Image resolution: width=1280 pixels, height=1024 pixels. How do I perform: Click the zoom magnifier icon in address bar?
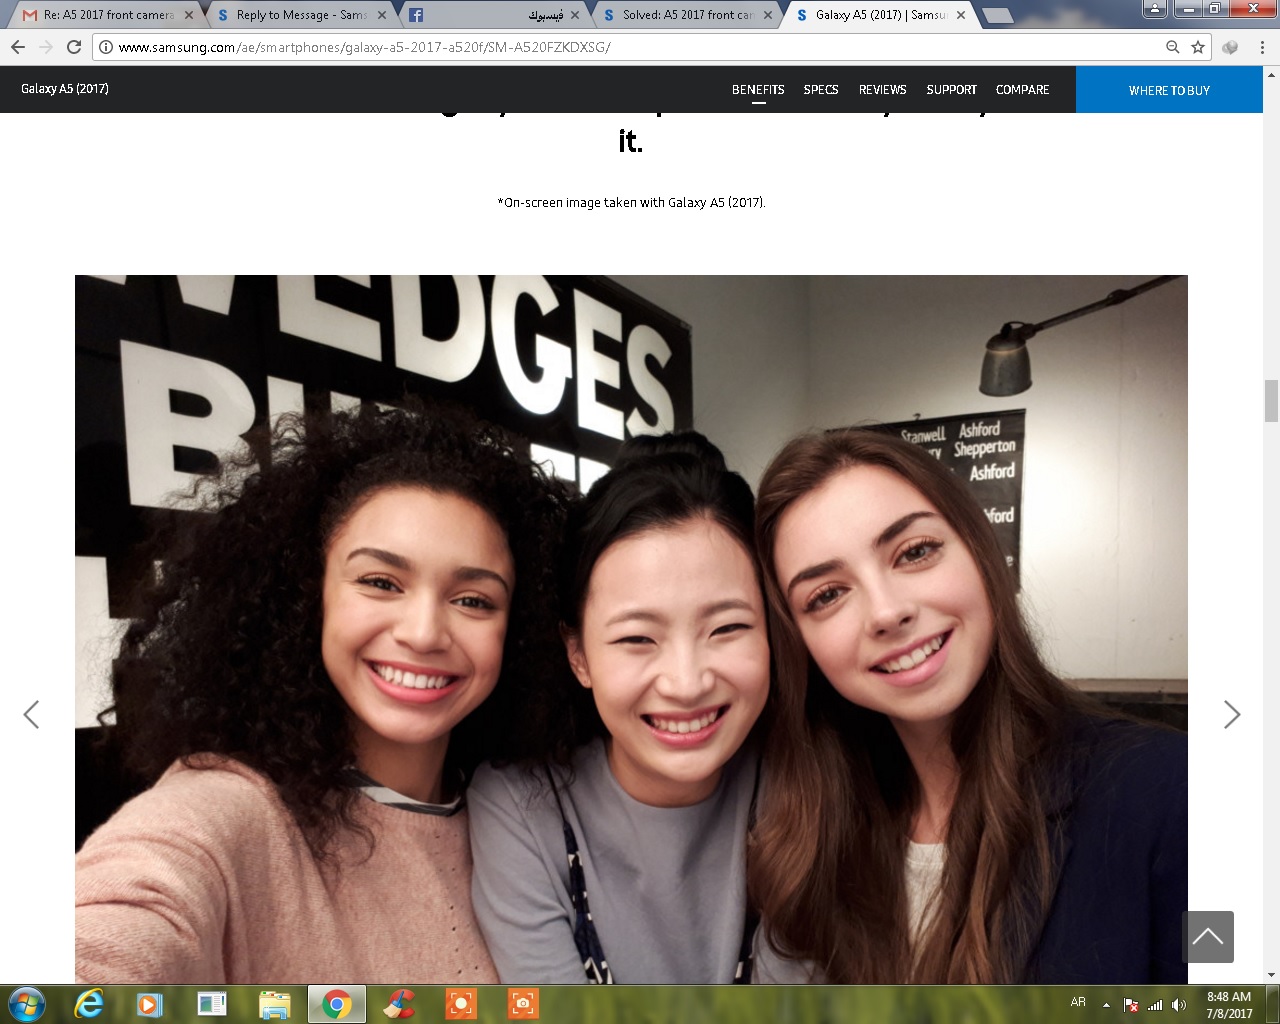coord(1173,47)
